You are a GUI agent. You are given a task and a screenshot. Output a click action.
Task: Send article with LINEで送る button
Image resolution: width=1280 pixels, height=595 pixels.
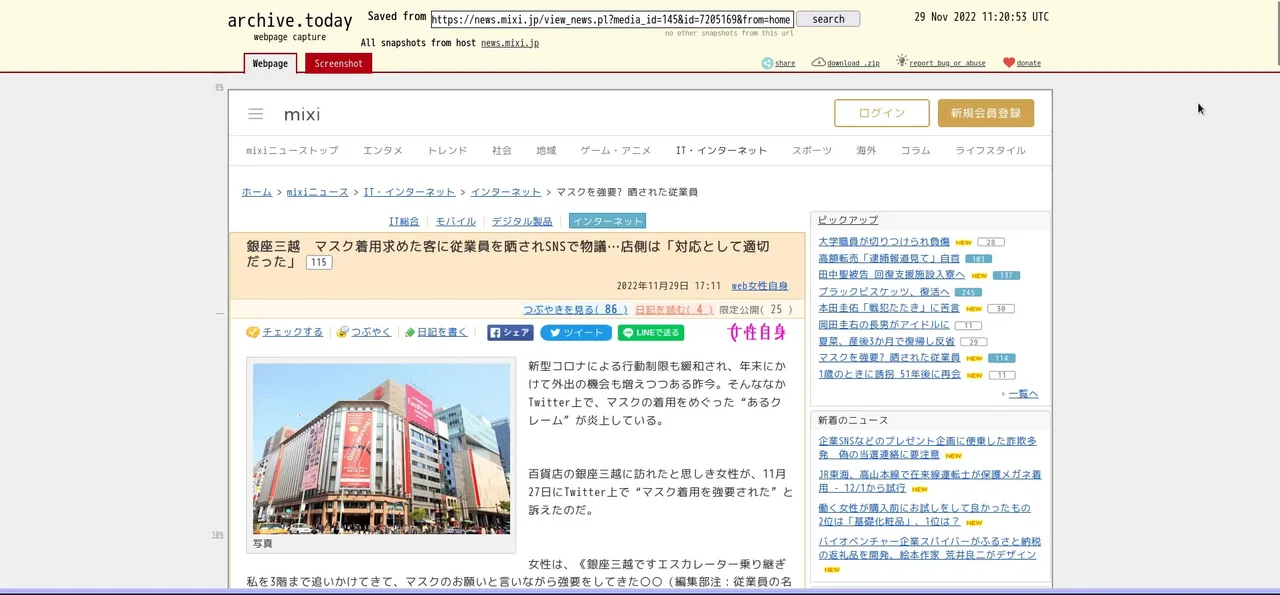(x=650, y=333)
